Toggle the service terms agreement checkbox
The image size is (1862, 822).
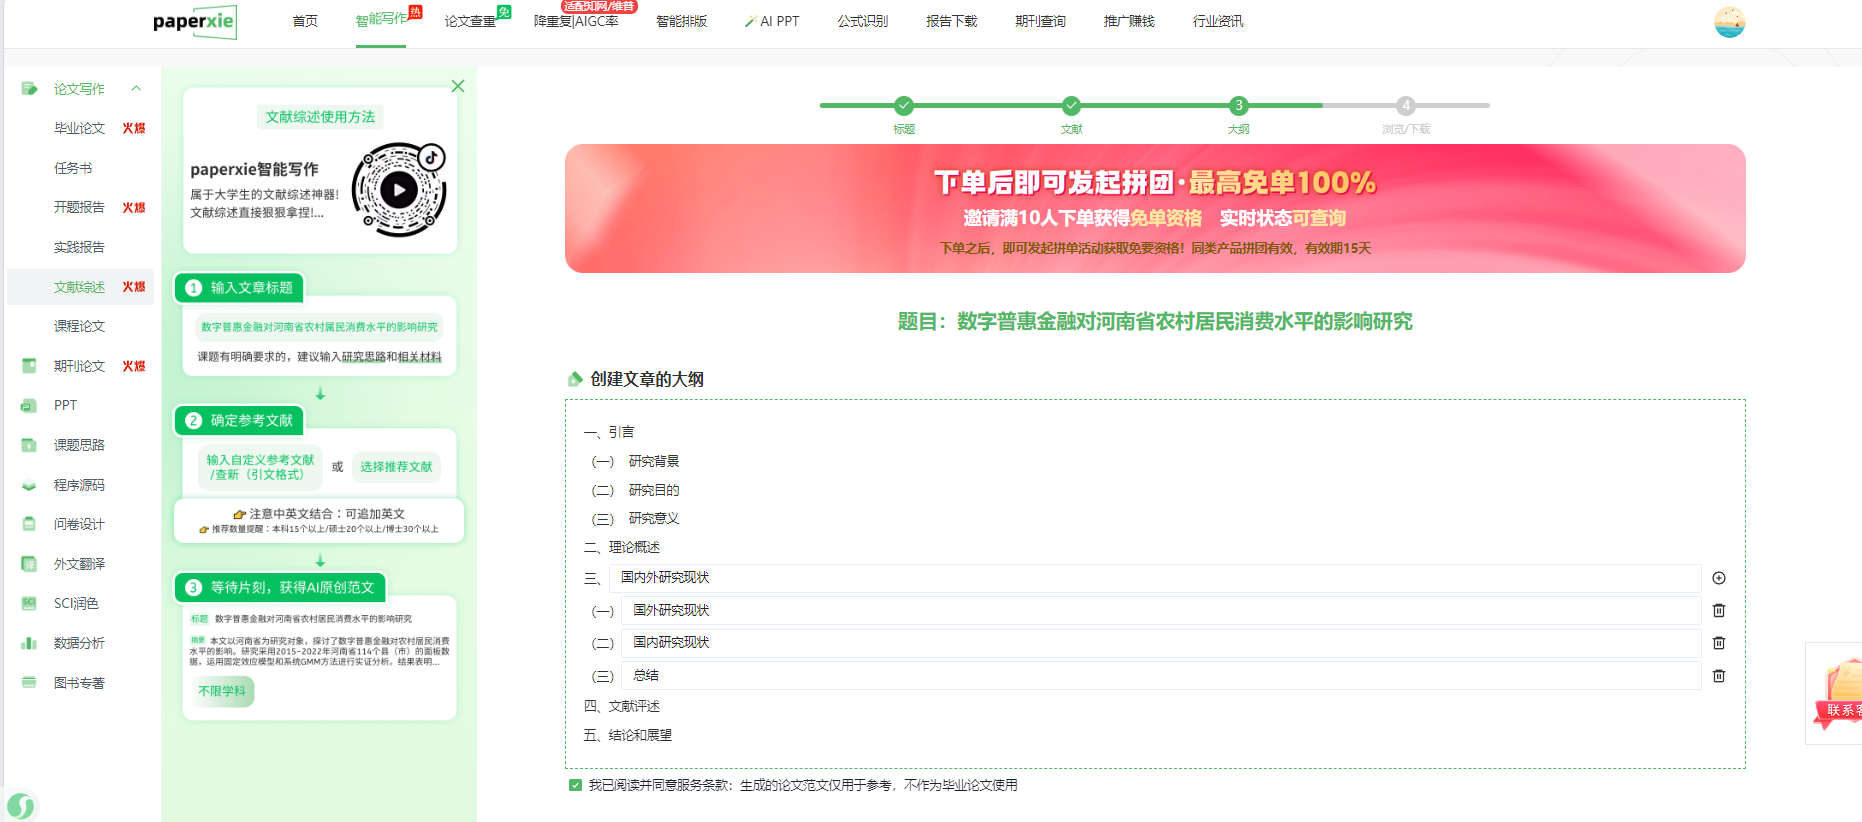pyautogui.click(x=575, y=785)
